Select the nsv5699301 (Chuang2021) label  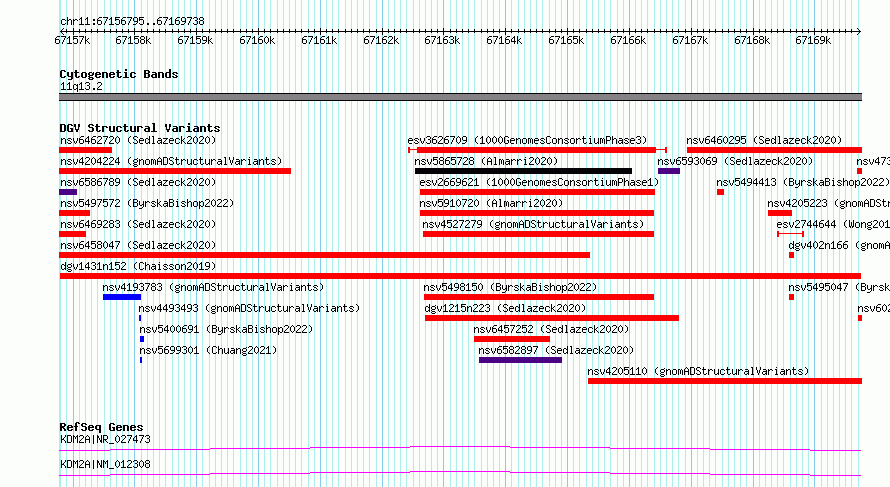208,350
